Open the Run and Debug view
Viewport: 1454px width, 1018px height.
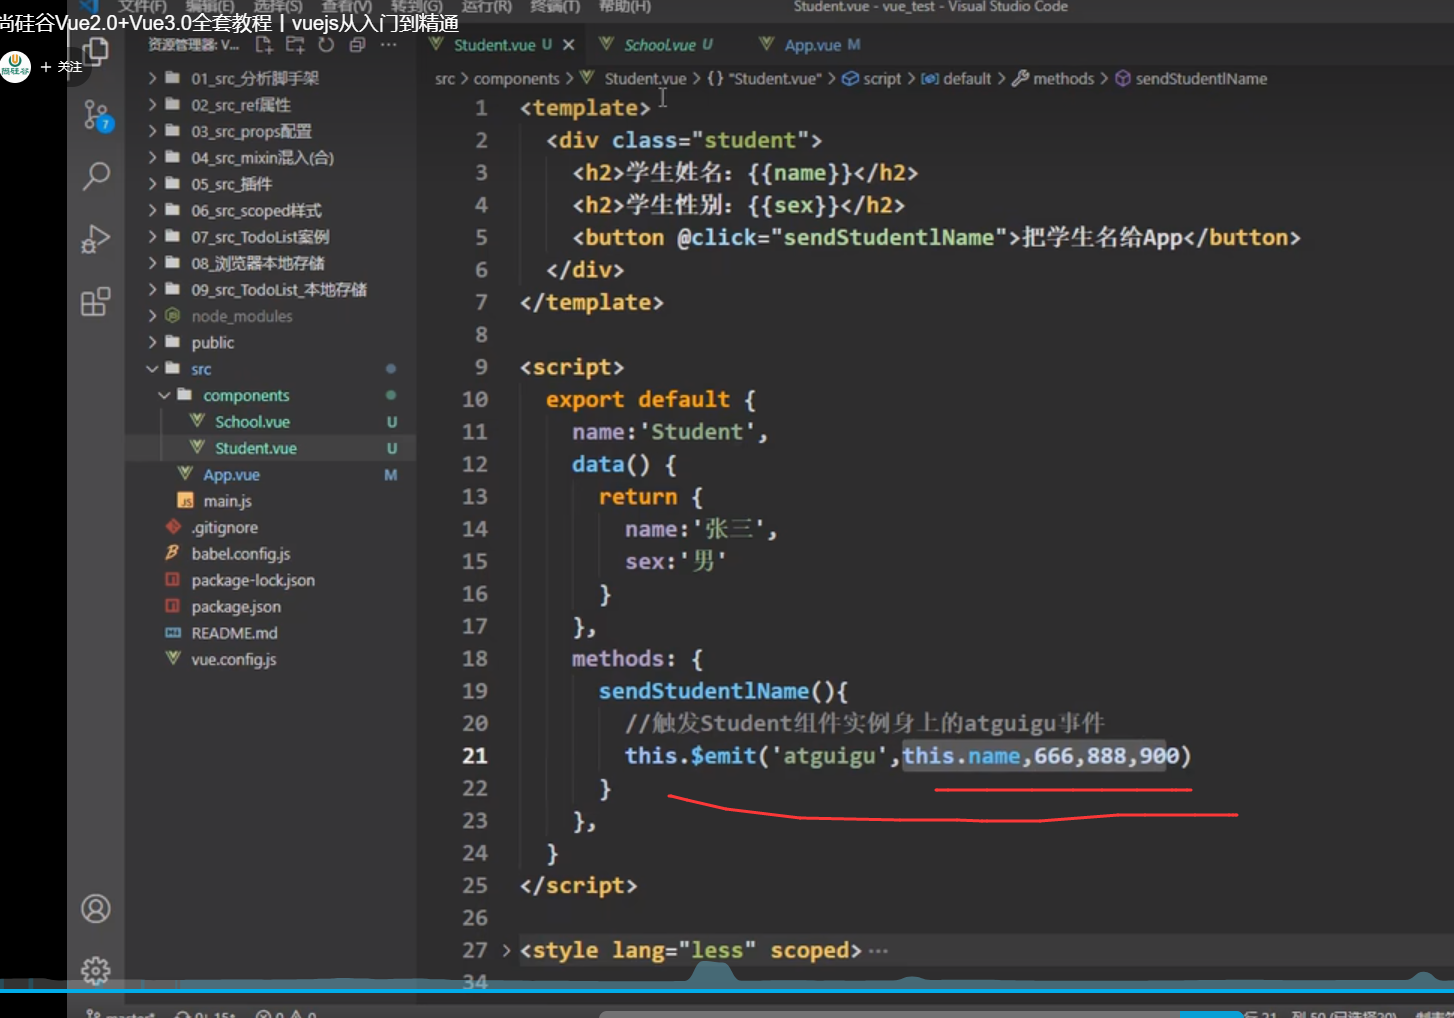96,239
